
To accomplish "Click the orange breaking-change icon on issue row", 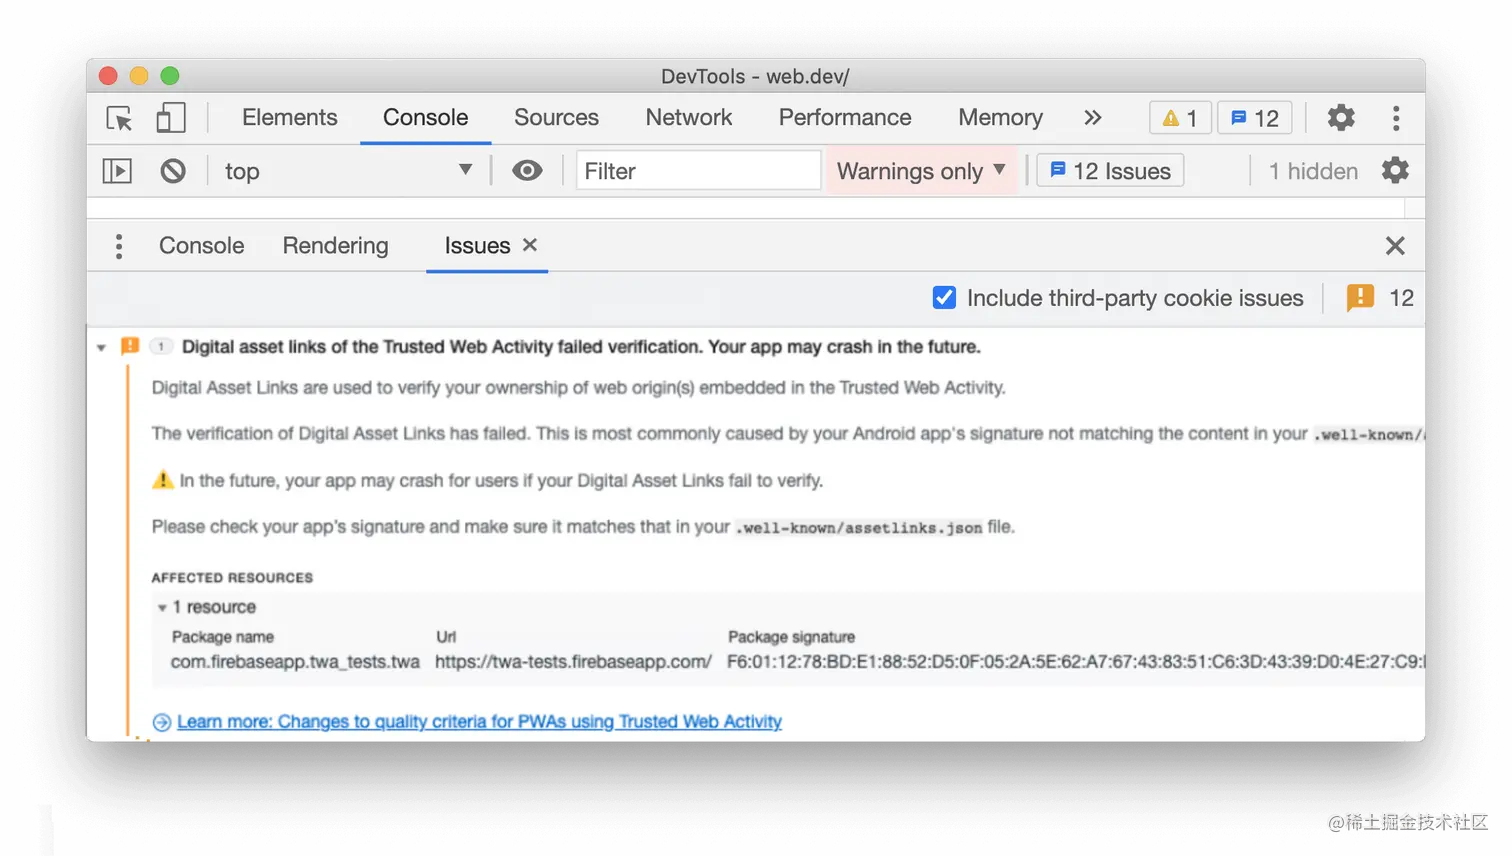I will pos(130,346).
